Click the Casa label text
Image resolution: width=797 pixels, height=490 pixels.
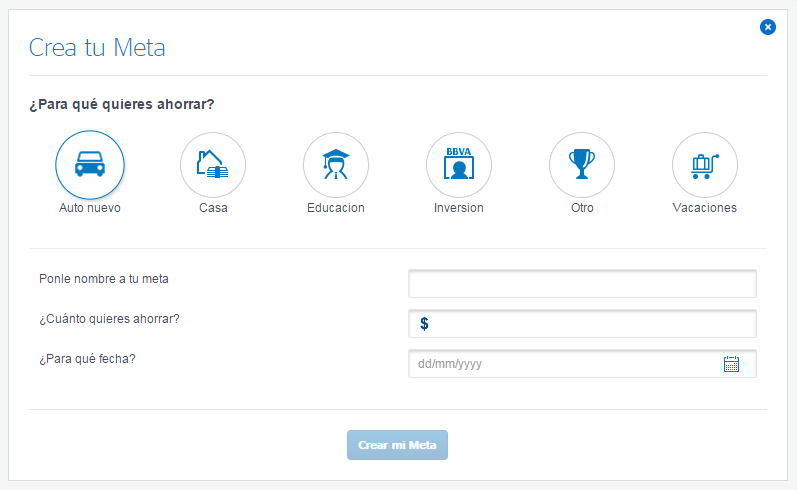click(x=213, y=208)
